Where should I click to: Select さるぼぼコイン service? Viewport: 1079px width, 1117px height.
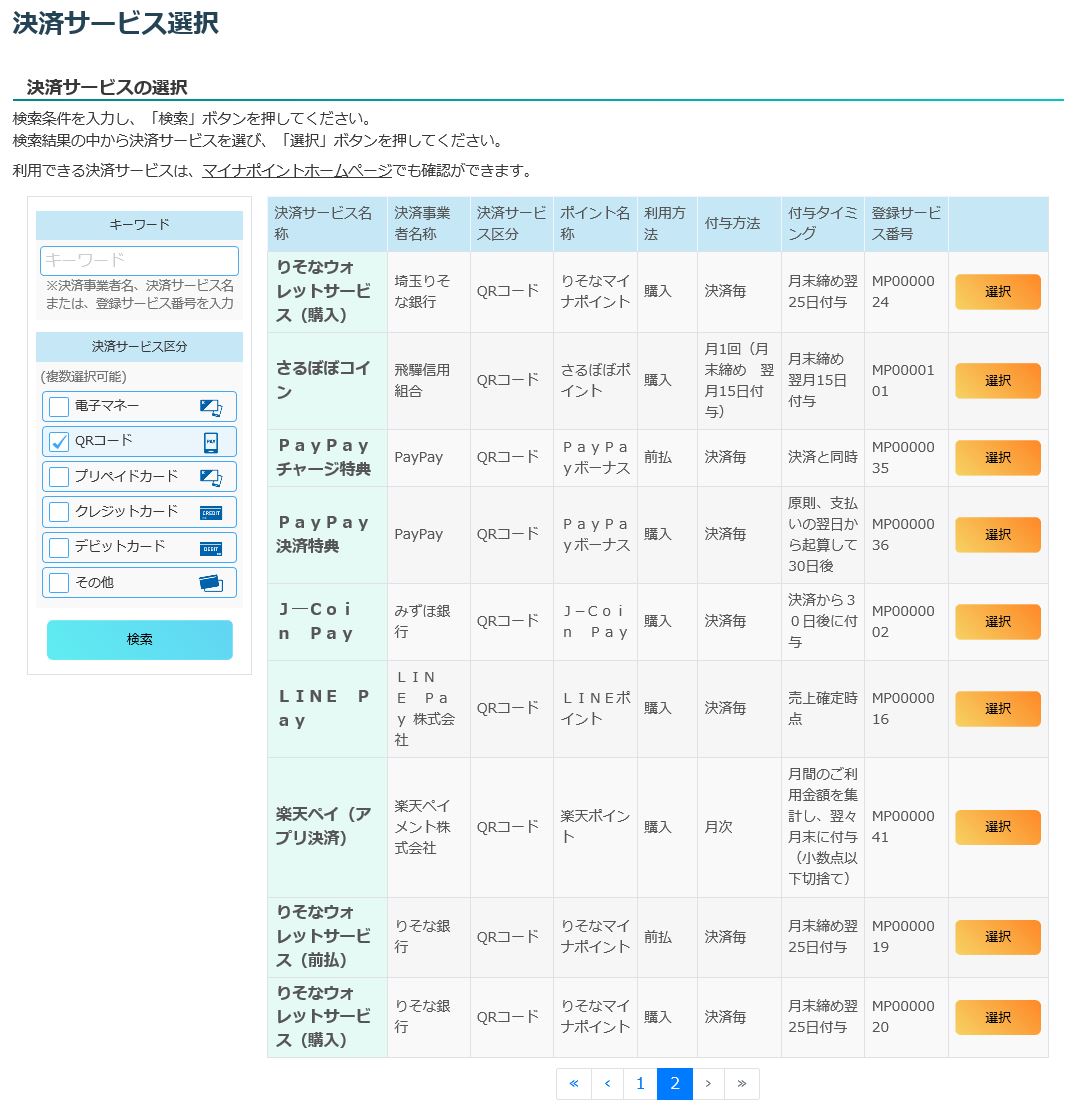click(x=997, y=380)
